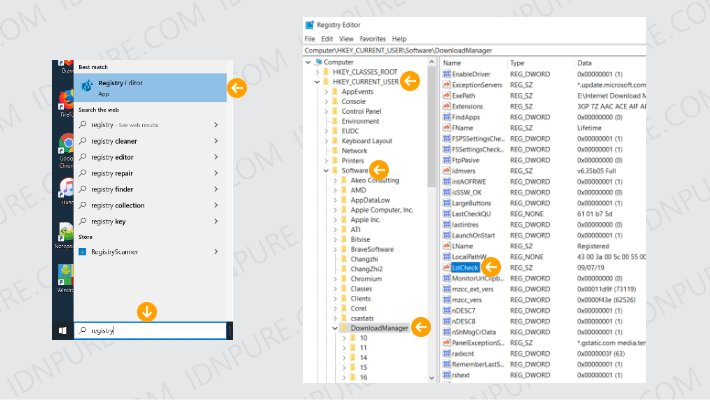
Task: Click the tree pane vertical scrollbar thumb
Action: tap(432, 127)
